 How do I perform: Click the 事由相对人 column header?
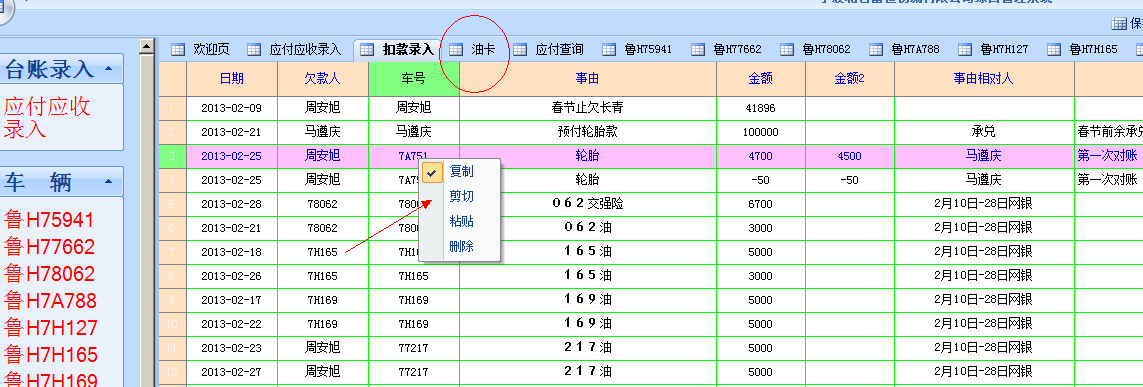click(x=984, y=79)
